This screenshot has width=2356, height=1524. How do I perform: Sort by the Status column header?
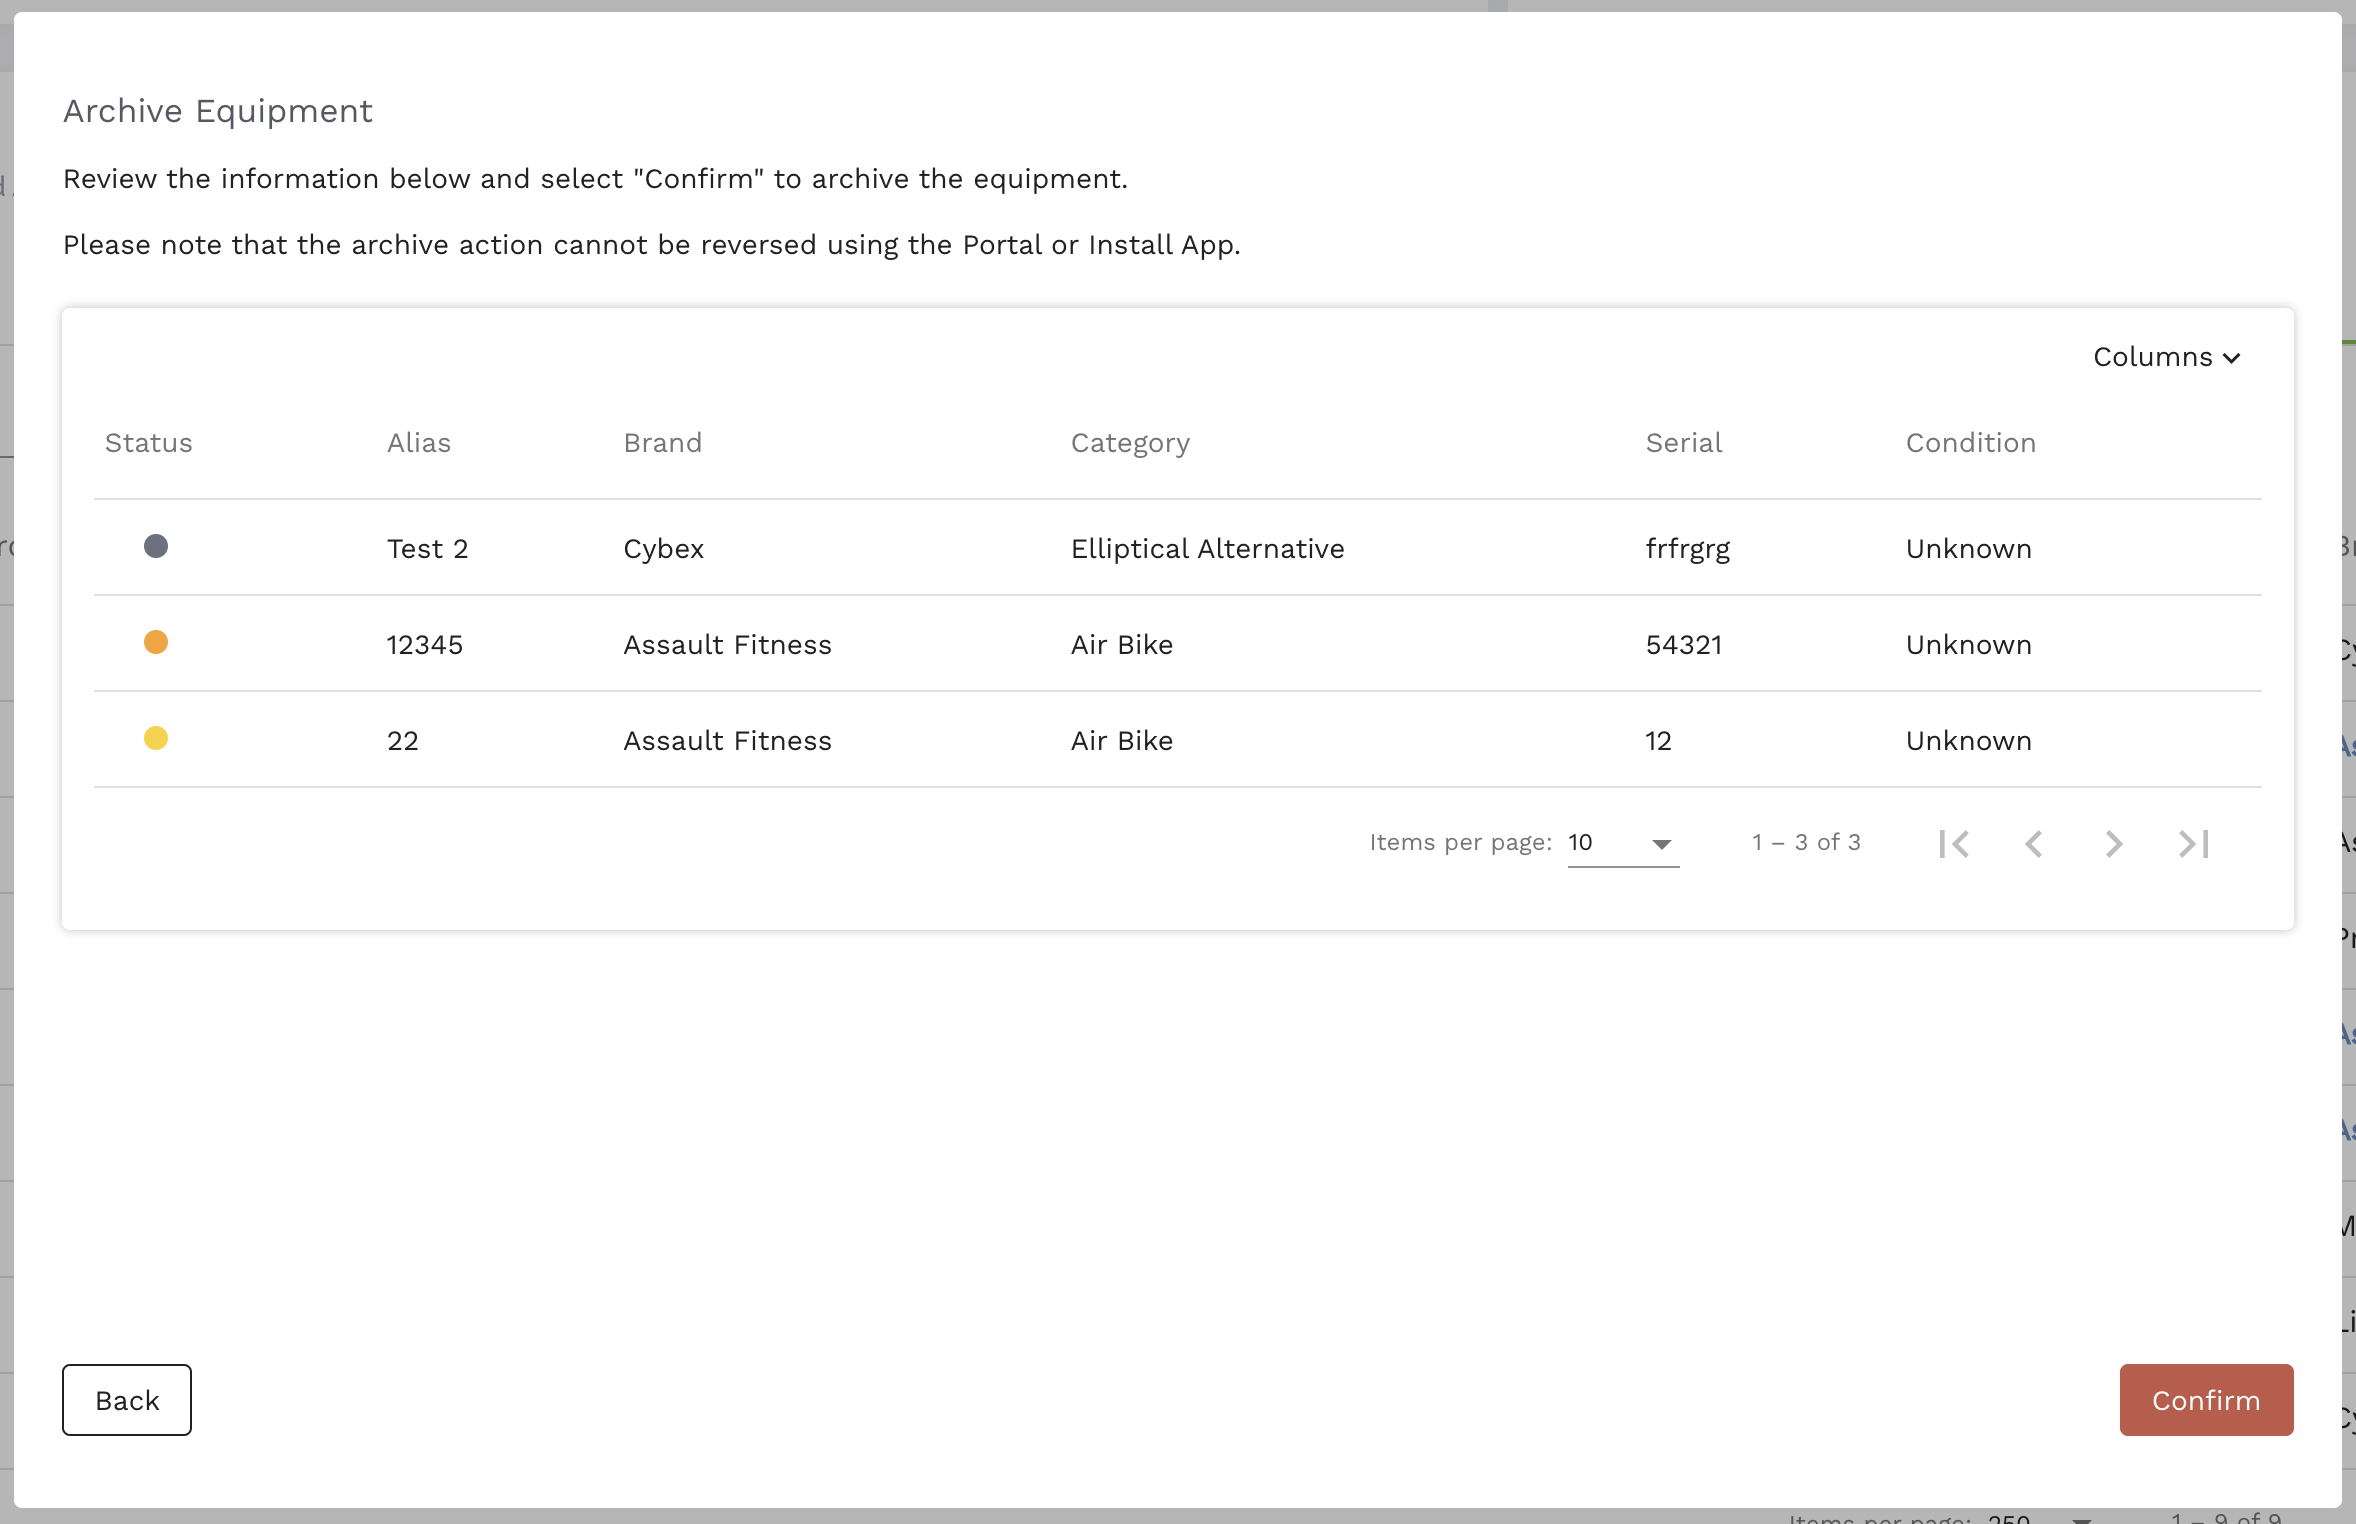pyautogui.click(x=148, y=443)
